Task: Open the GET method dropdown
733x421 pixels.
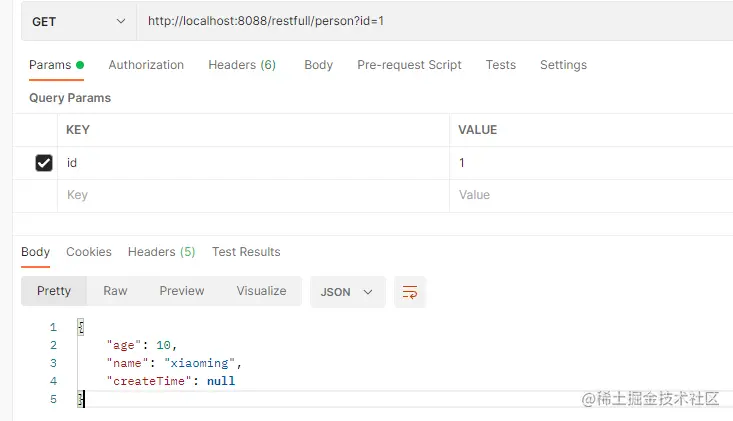Action: click(x=79, y=21)
